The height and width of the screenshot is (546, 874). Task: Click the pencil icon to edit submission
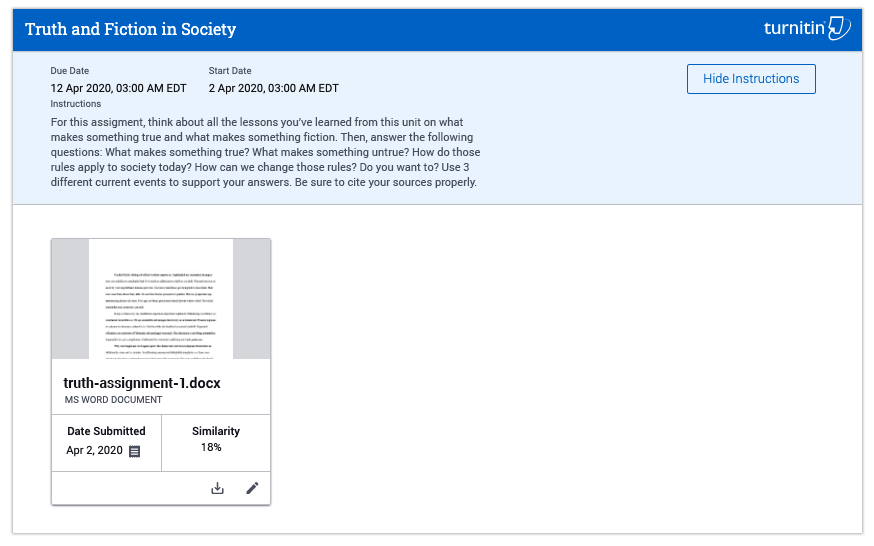252,488
